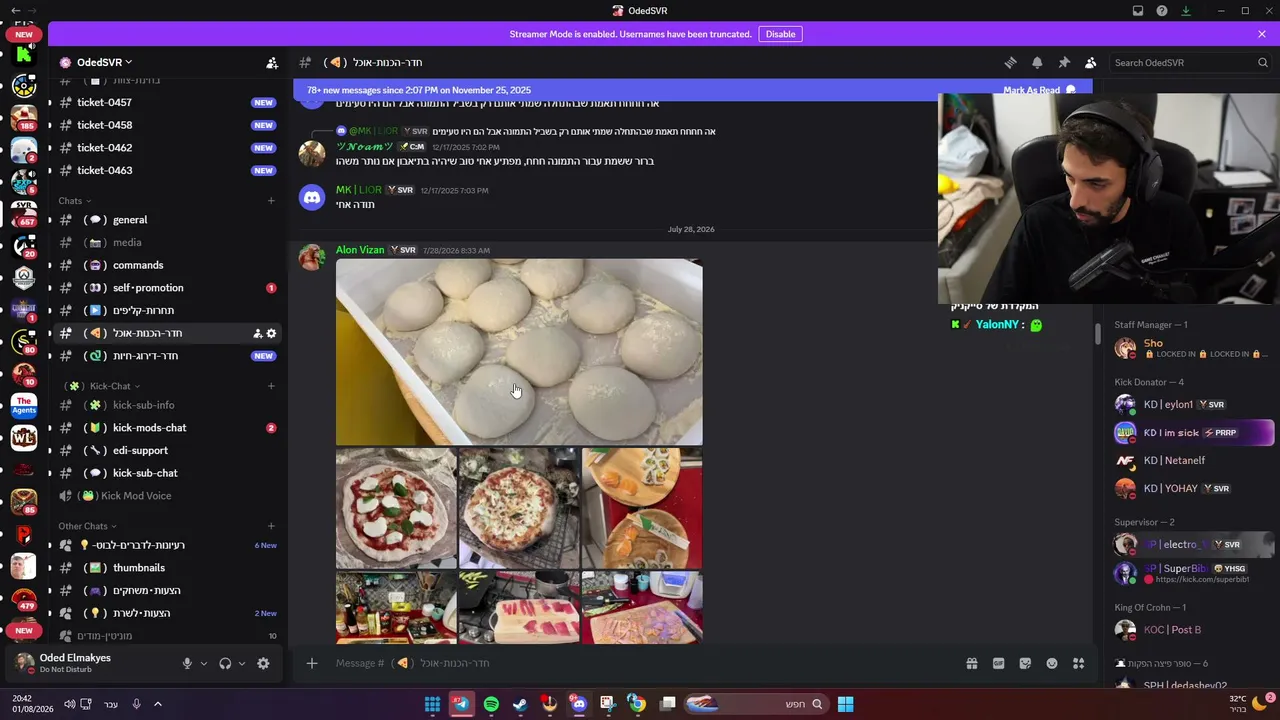Click the green download update icon
The width and height of the screenshot is (1280, 720).
click(1186, 11)
